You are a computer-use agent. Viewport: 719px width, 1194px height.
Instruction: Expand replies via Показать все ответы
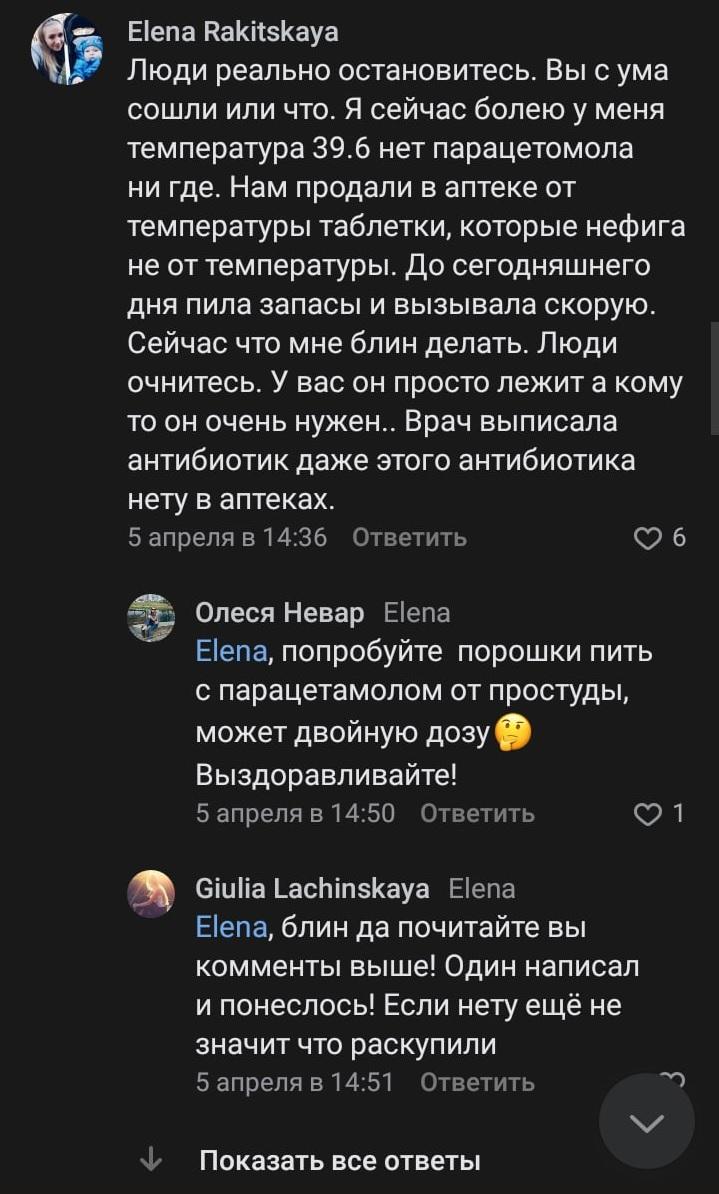pos(340,1161)
